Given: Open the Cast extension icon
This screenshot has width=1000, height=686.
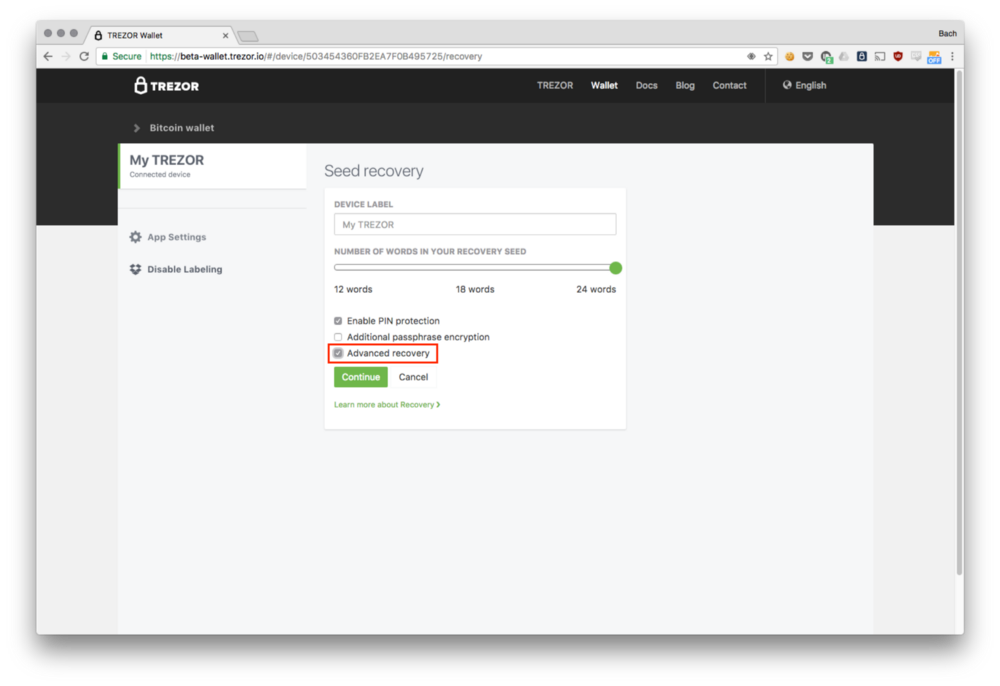Looking at the screenshot, I should point(879,57).
